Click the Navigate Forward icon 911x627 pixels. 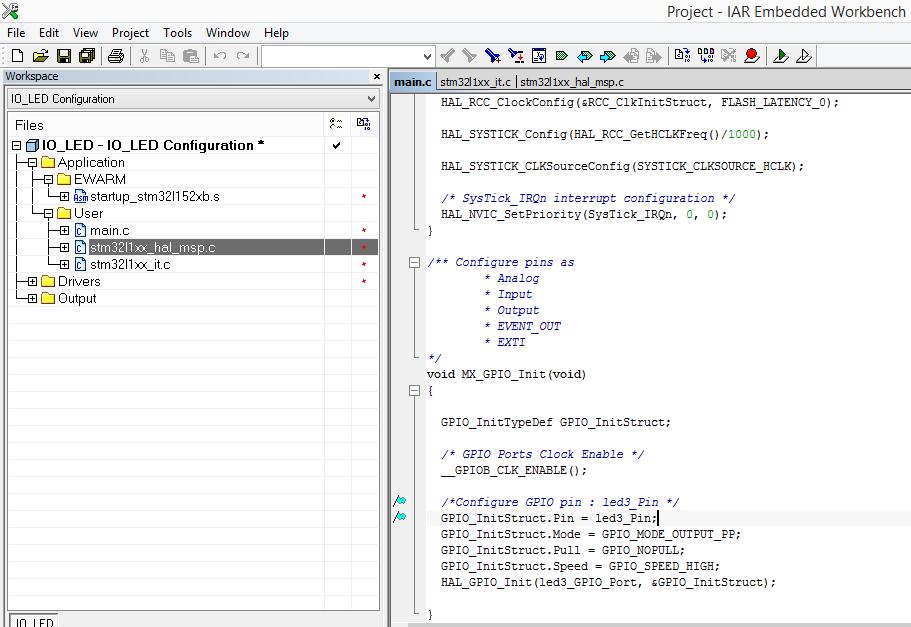(654, 56)
